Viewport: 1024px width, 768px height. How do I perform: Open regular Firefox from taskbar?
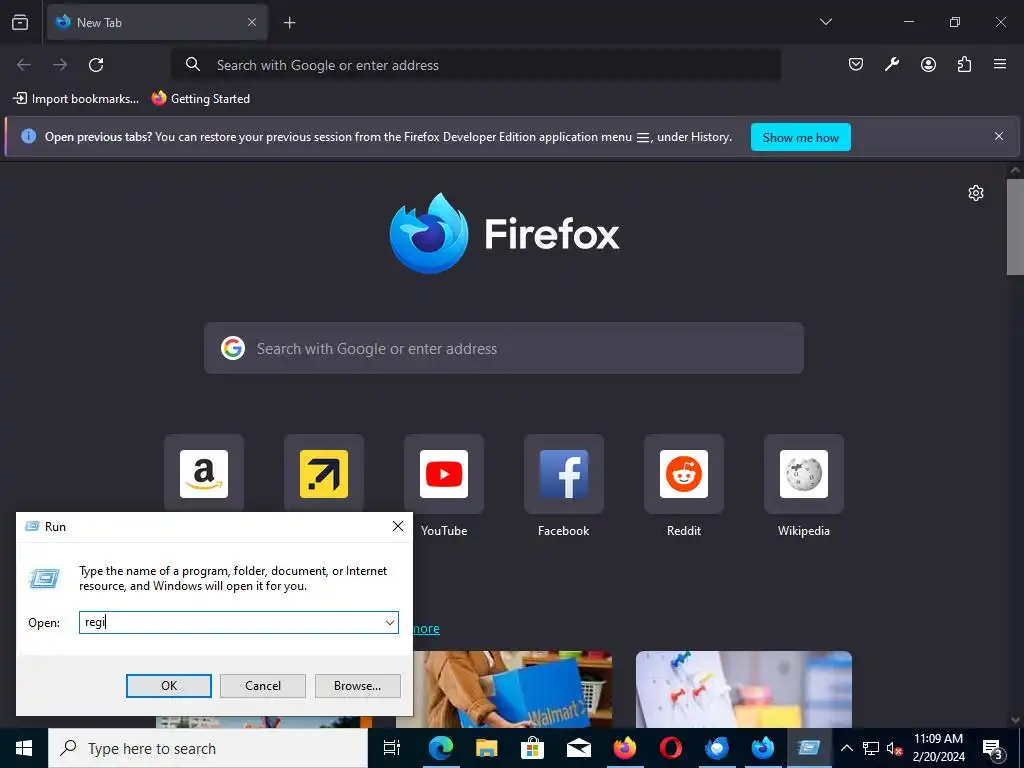(624, 748)
